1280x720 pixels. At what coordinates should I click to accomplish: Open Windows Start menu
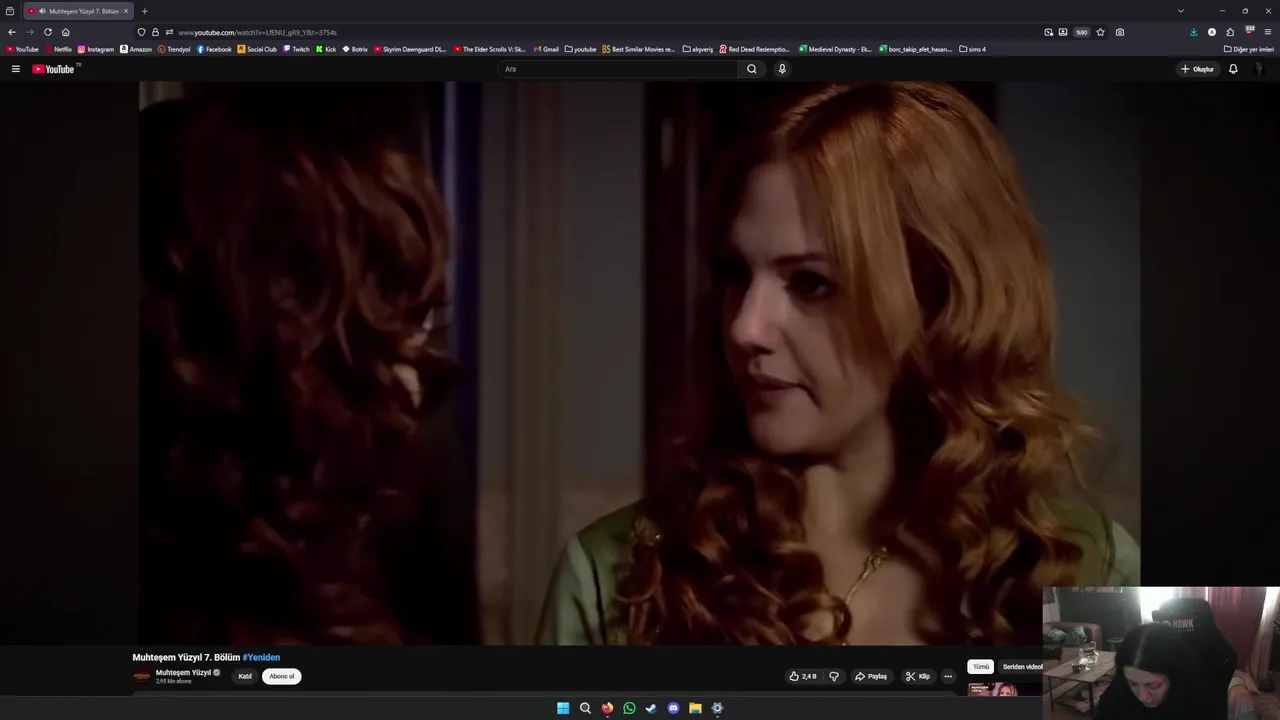click(563, 708)
